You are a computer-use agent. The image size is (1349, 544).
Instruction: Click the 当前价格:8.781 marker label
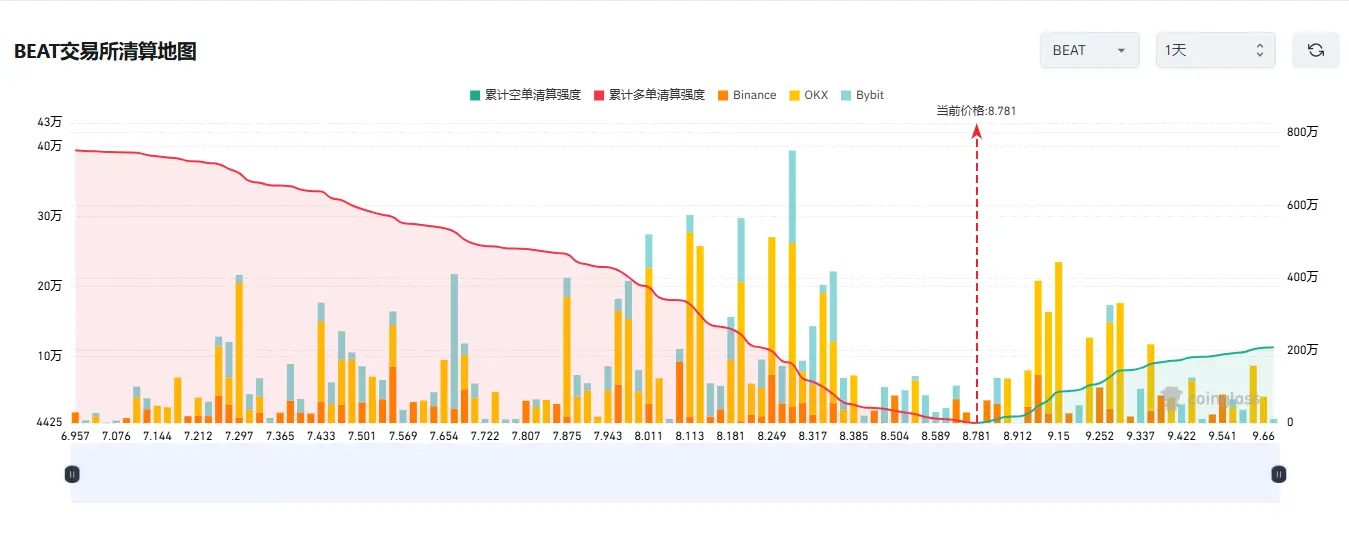(x=976, y=111)
